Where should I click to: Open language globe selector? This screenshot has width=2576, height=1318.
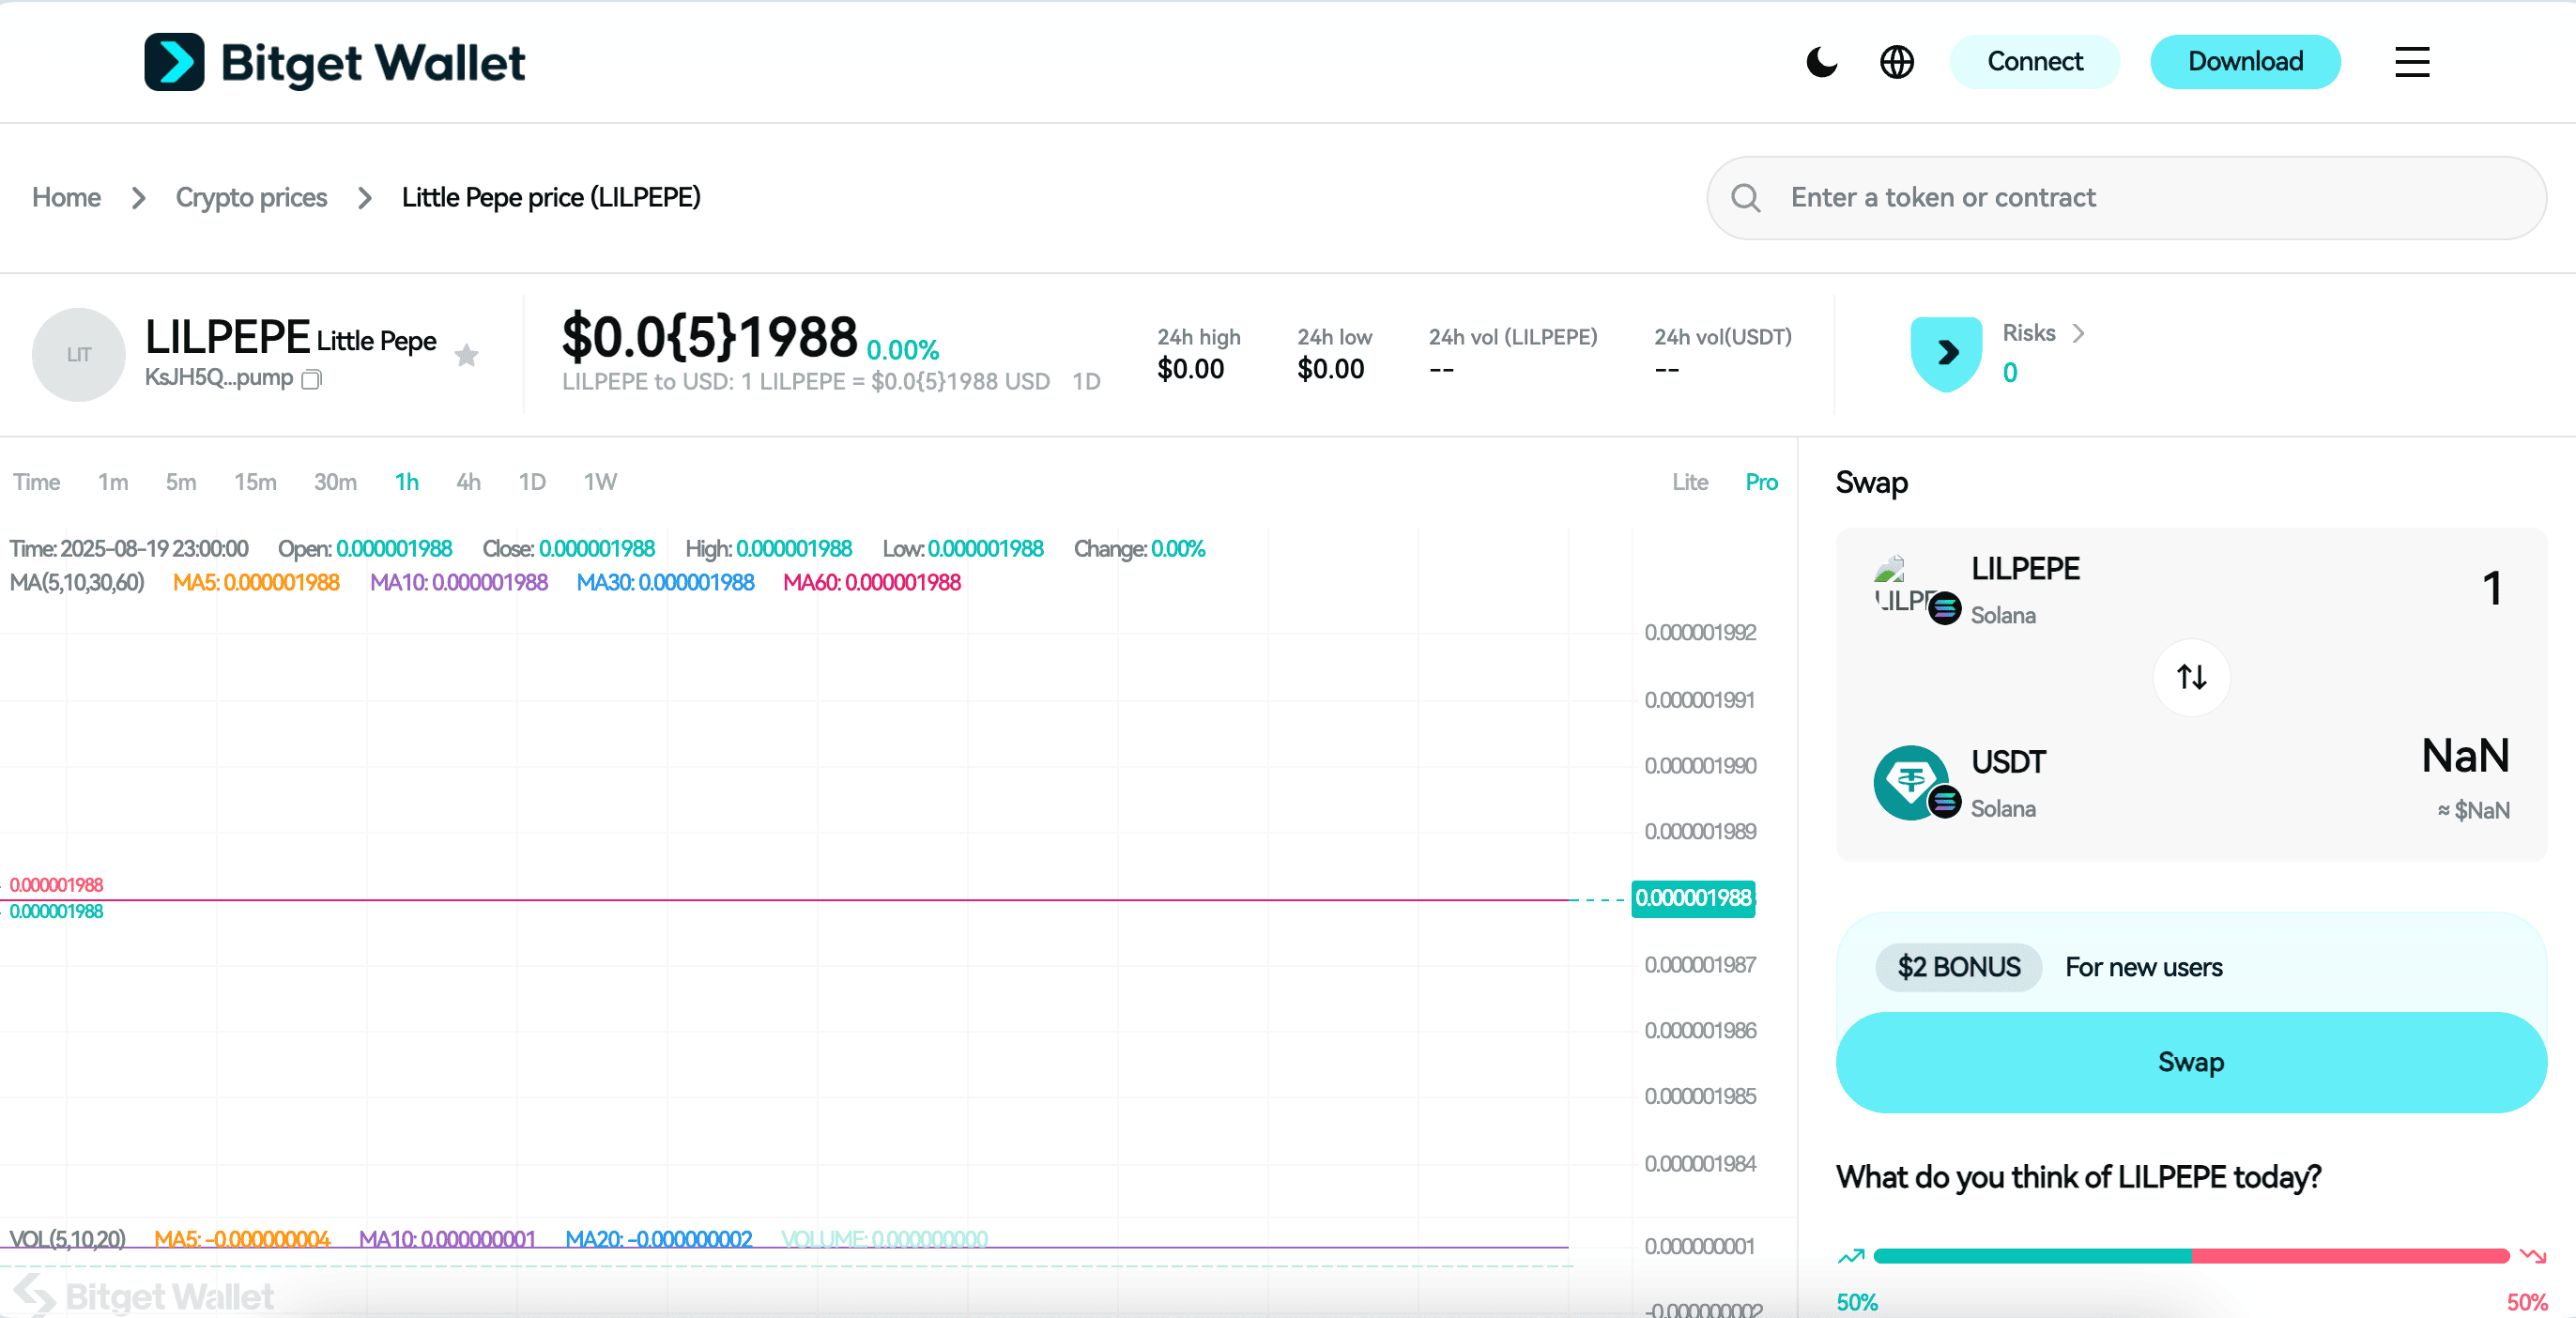point(1896,62)
